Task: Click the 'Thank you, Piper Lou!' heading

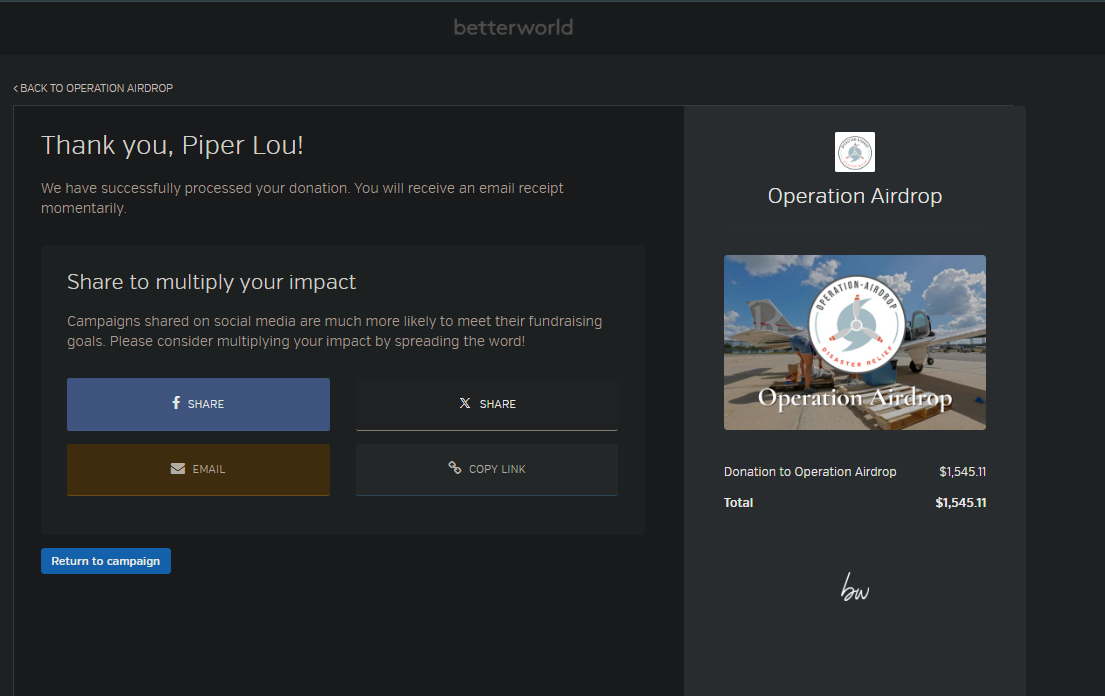Action: (x=172, y=146)
